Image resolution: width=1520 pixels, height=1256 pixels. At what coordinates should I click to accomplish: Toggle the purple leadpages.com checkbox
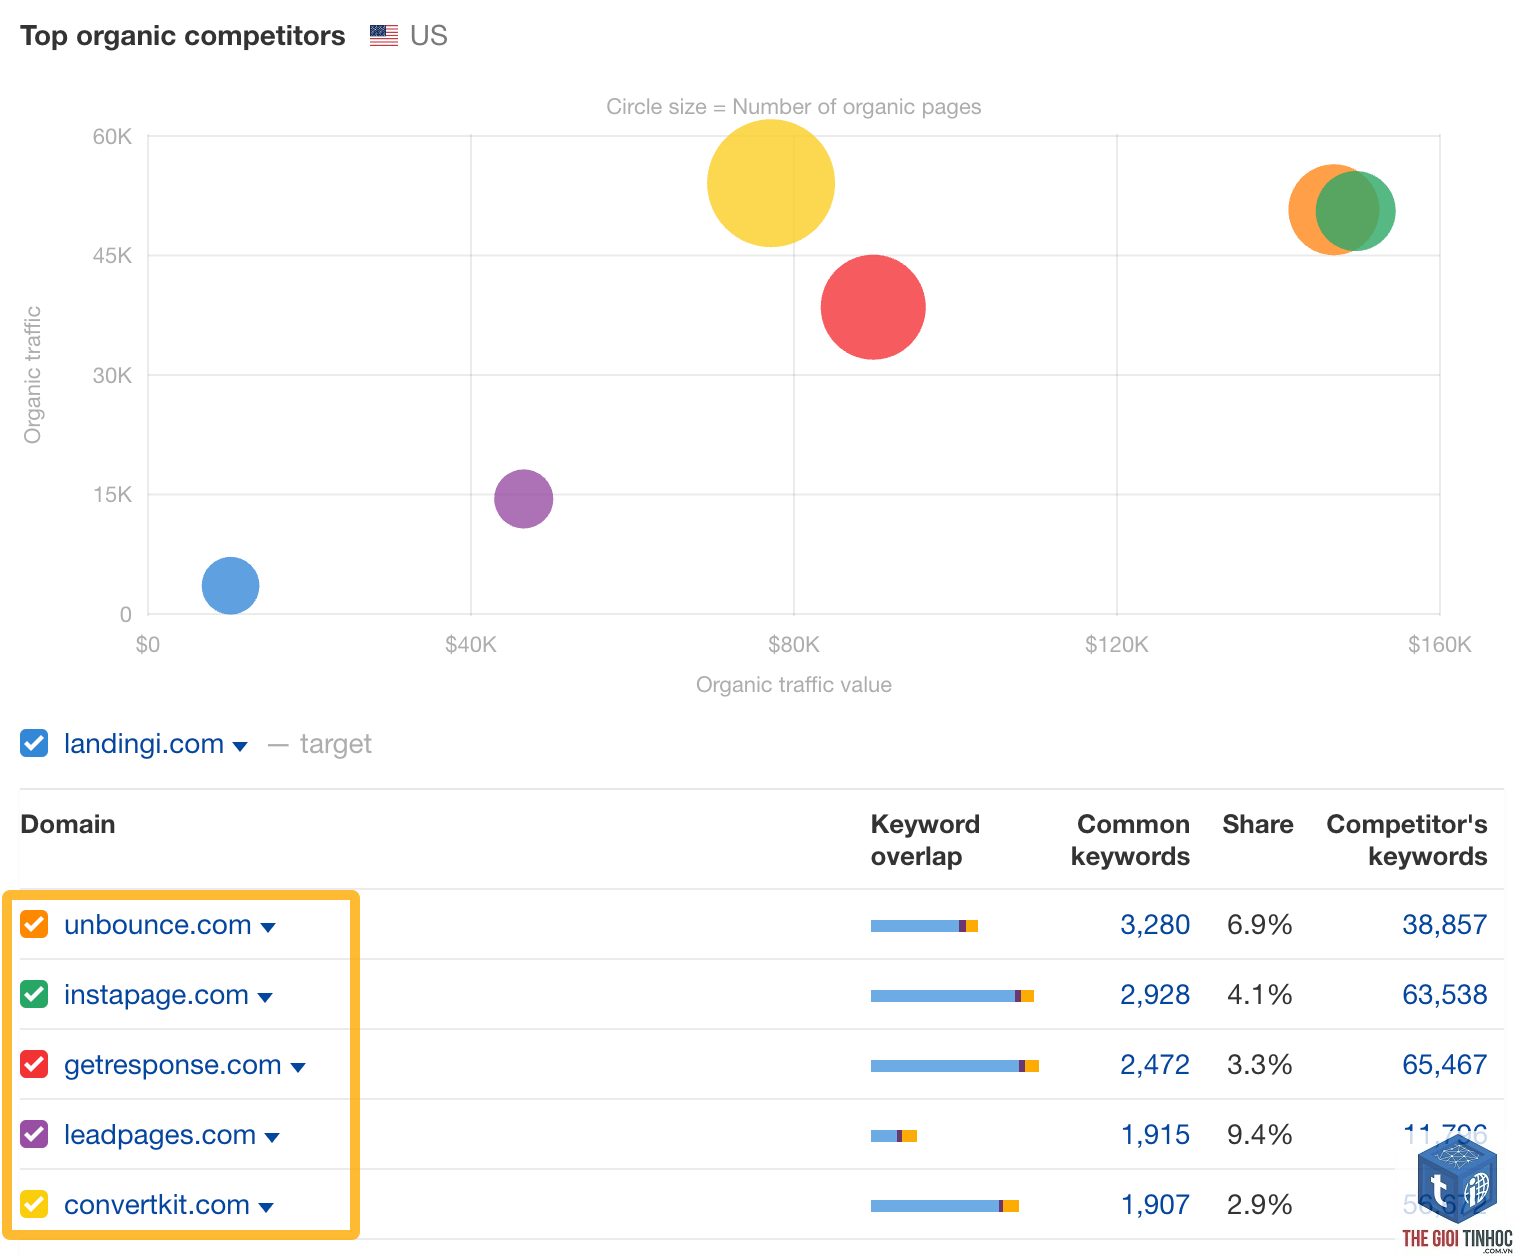point(34,1134)
